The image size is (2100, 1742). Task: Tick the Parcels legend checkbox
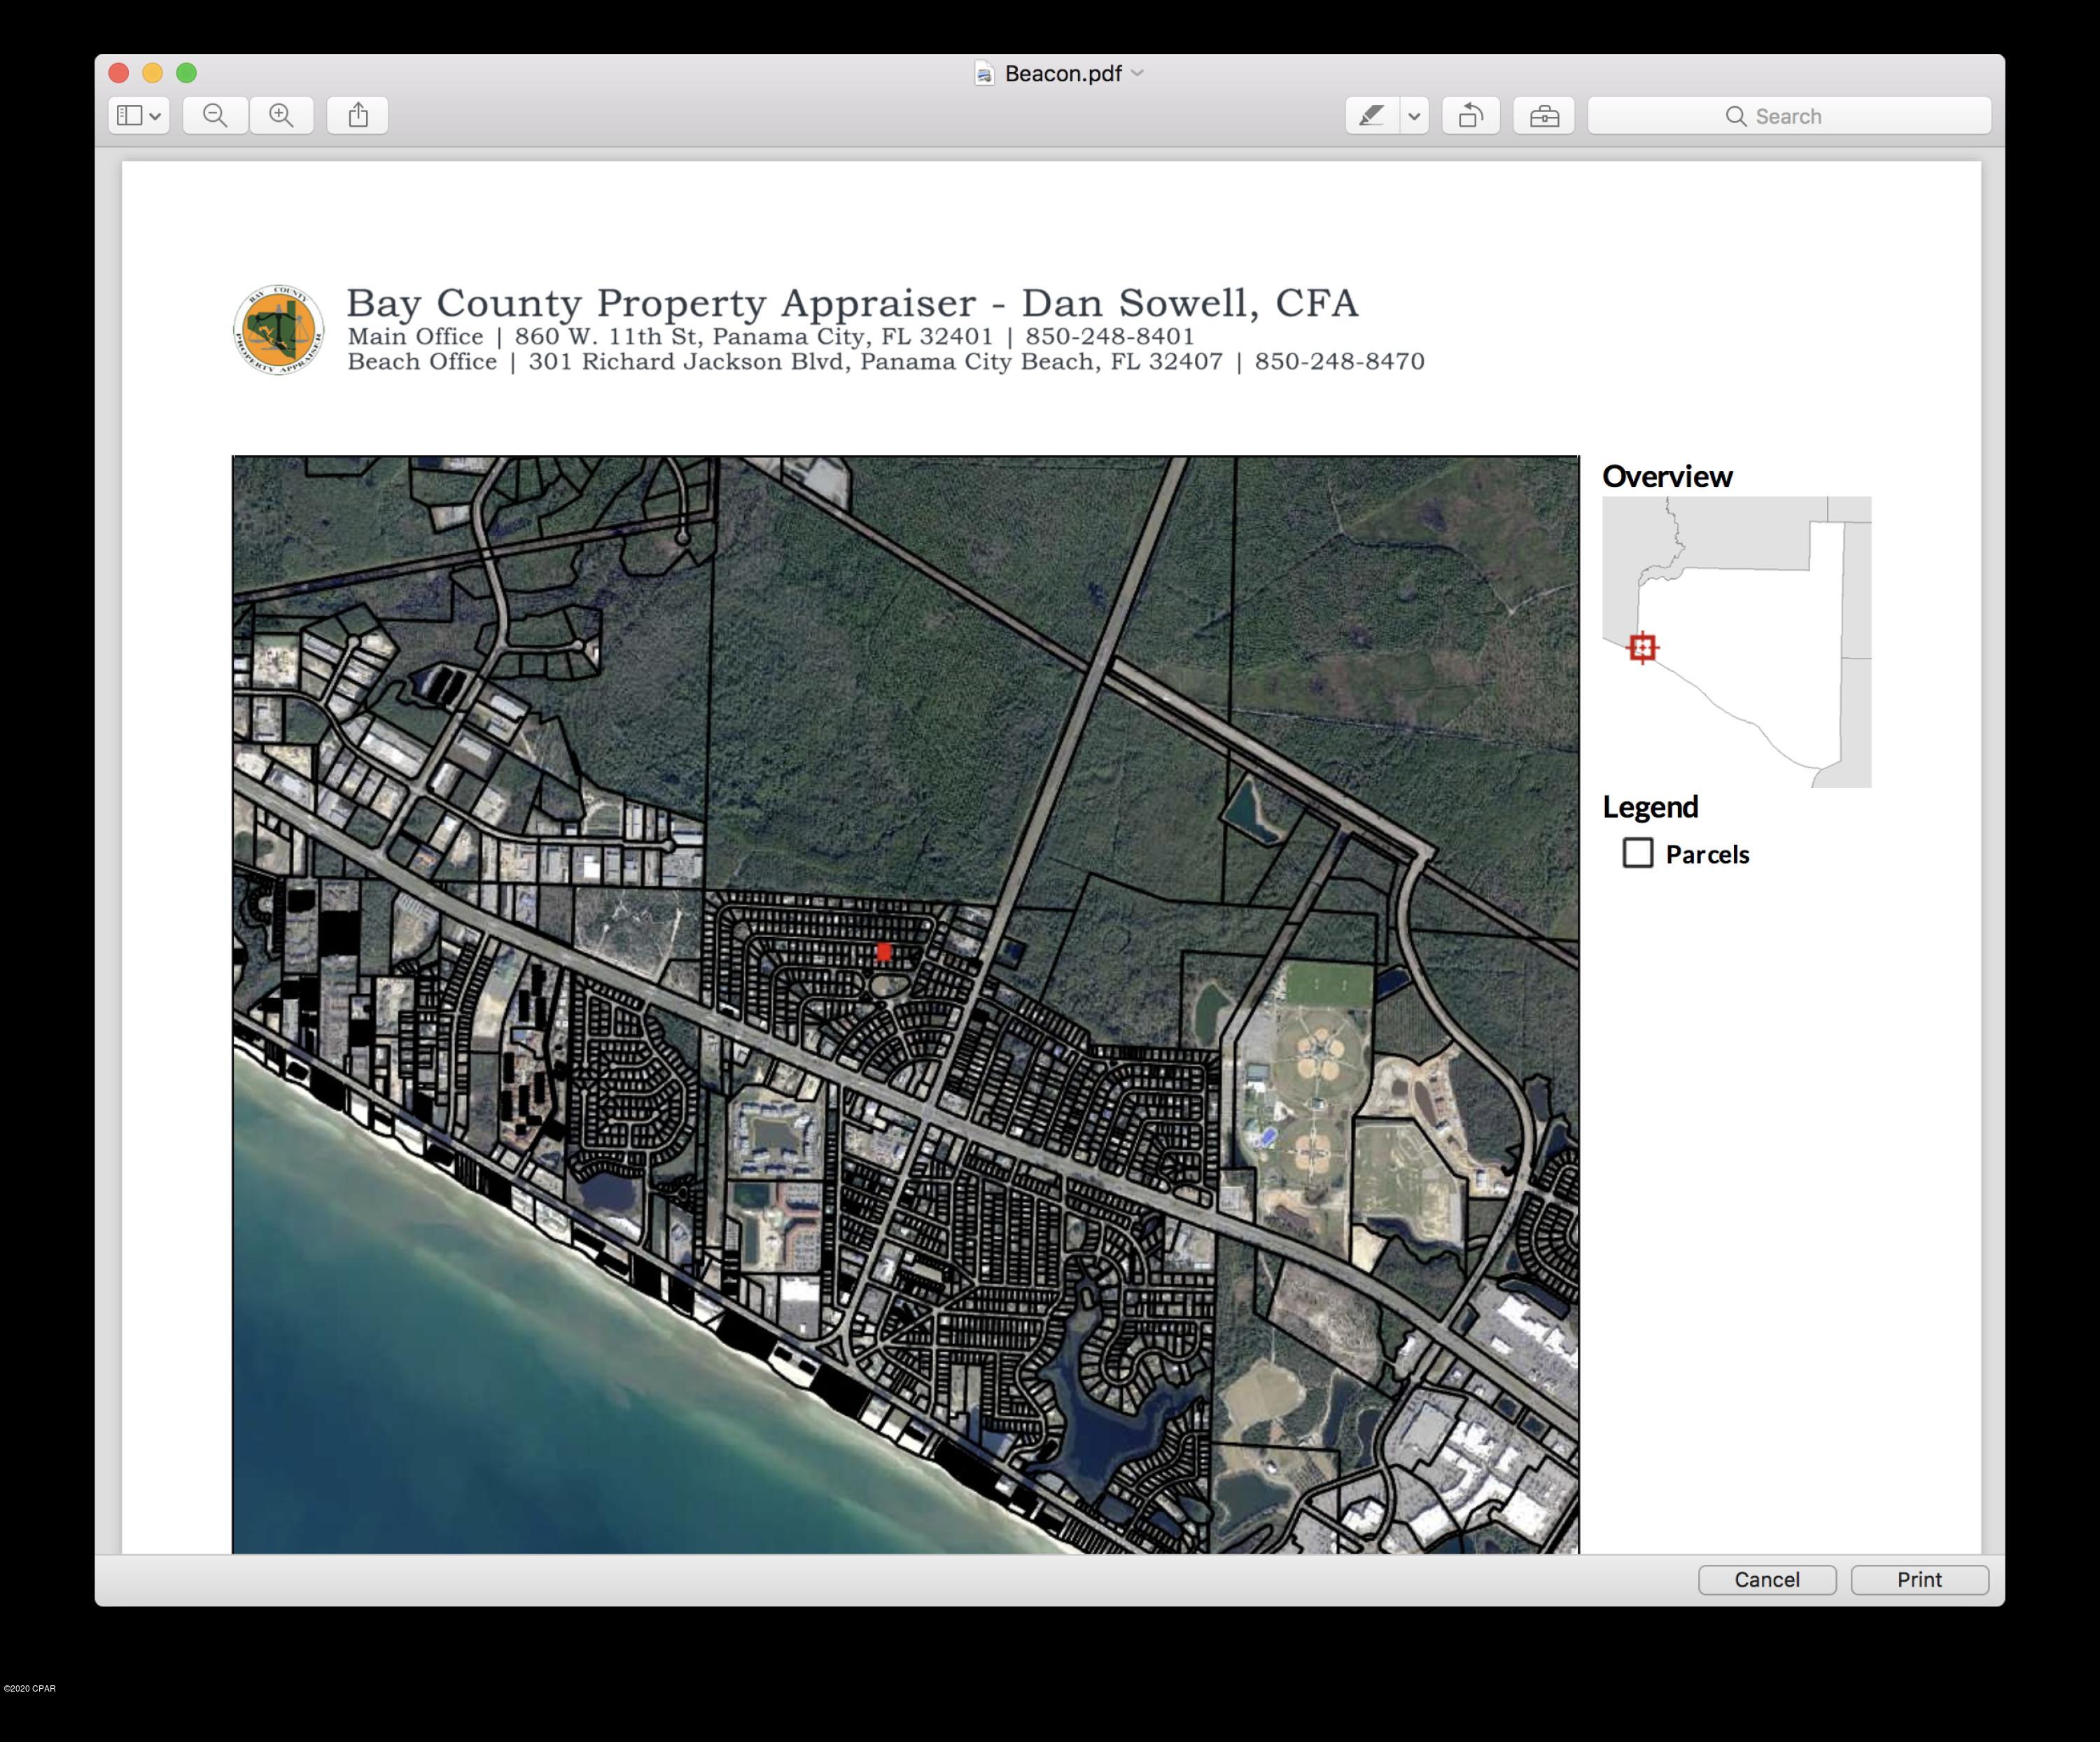click(1637, 853)
